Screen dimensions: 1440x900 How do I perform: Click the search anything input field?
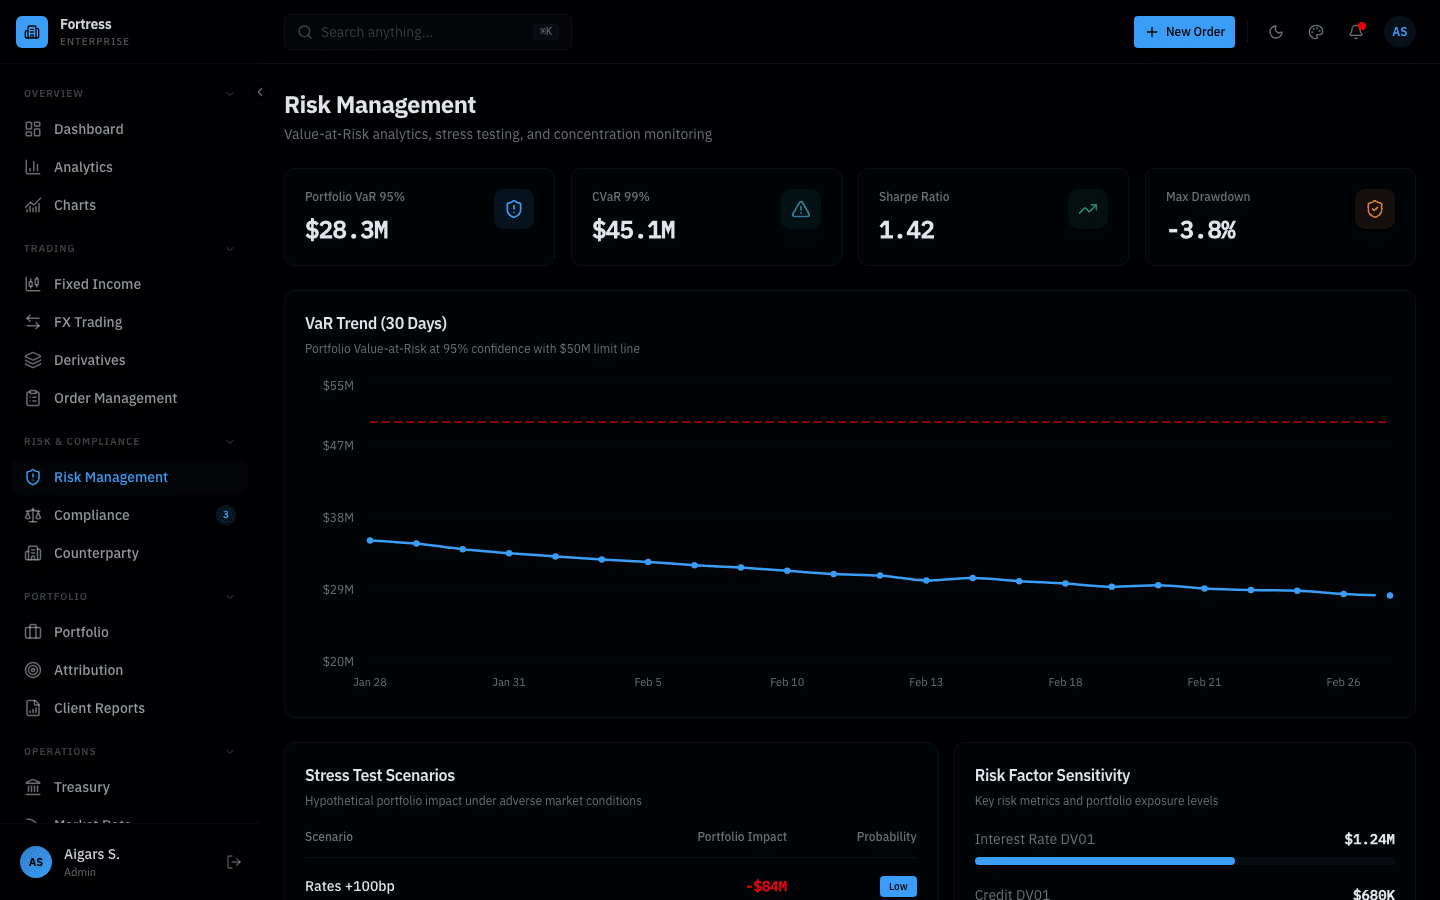pos(427,32)
